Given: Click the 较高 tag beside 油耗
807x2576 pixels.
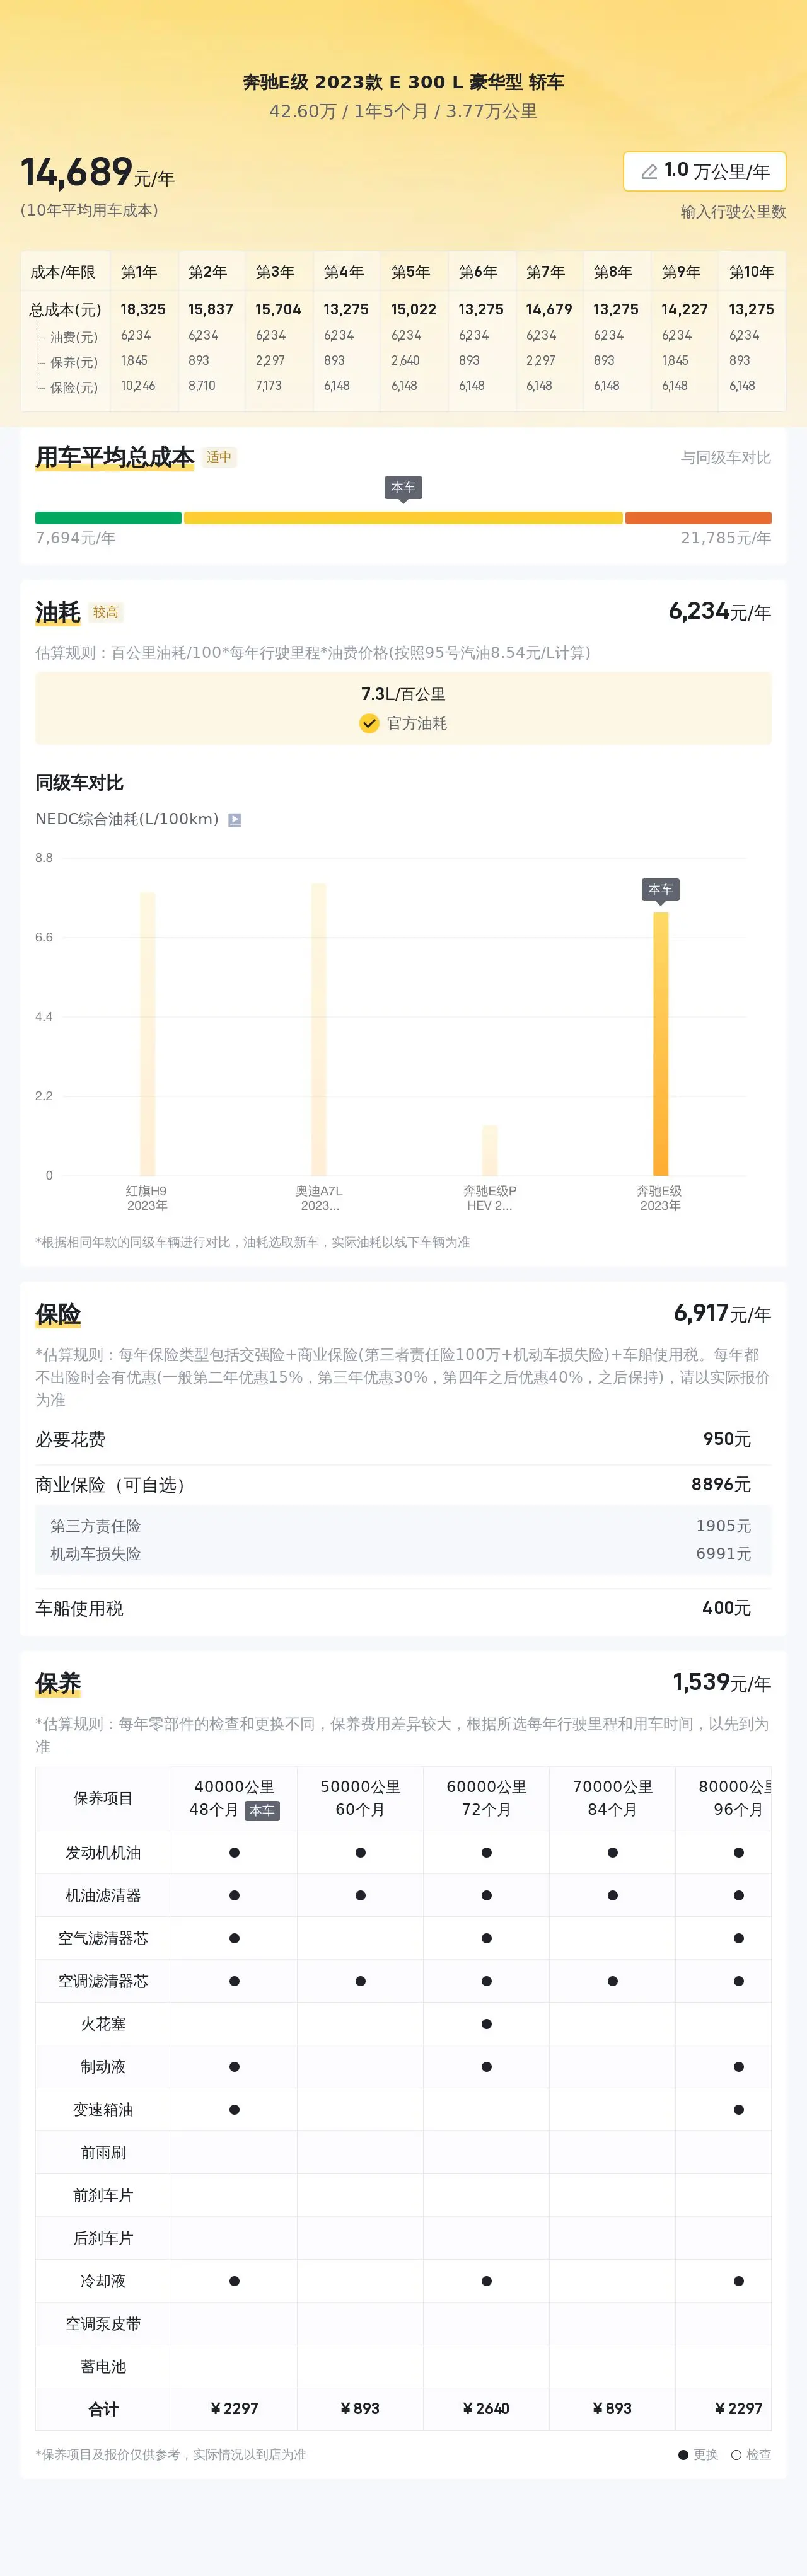Looking at the screenshot, I should point(106,612).
